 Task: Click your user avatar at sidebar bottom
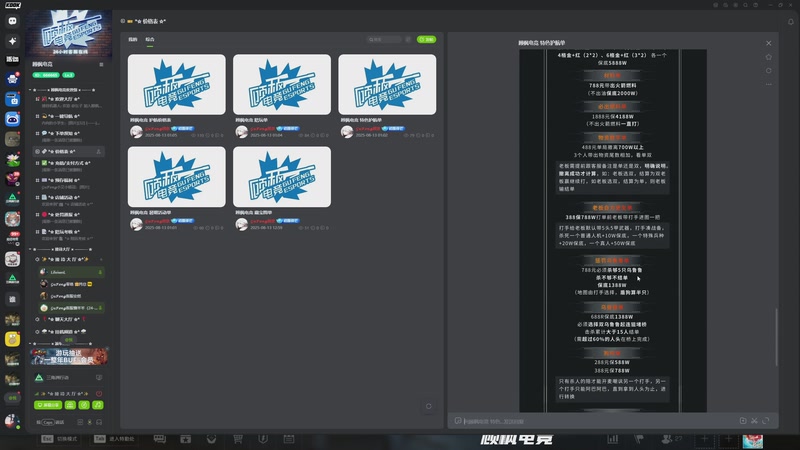pyautogui.click(x=11, y=420)
